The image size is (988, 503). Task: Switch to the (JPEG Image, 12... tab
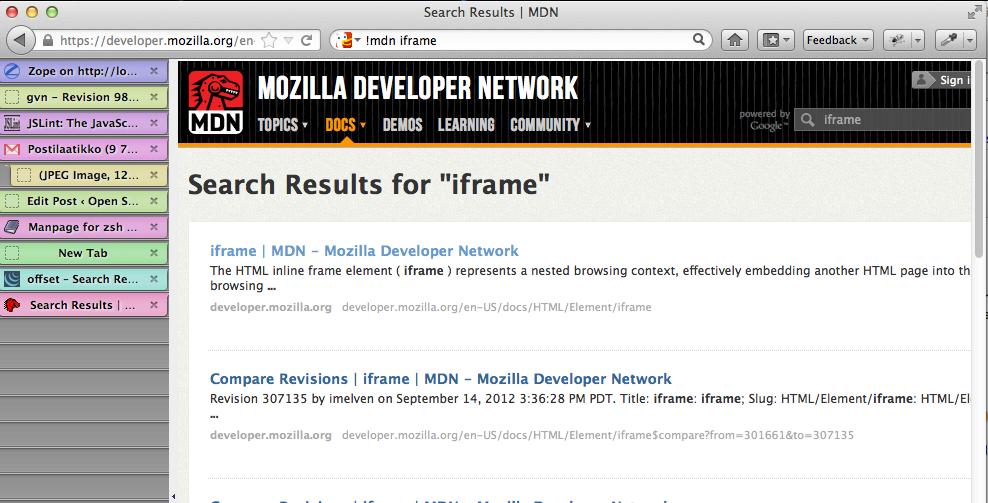[x=89, y=175]
